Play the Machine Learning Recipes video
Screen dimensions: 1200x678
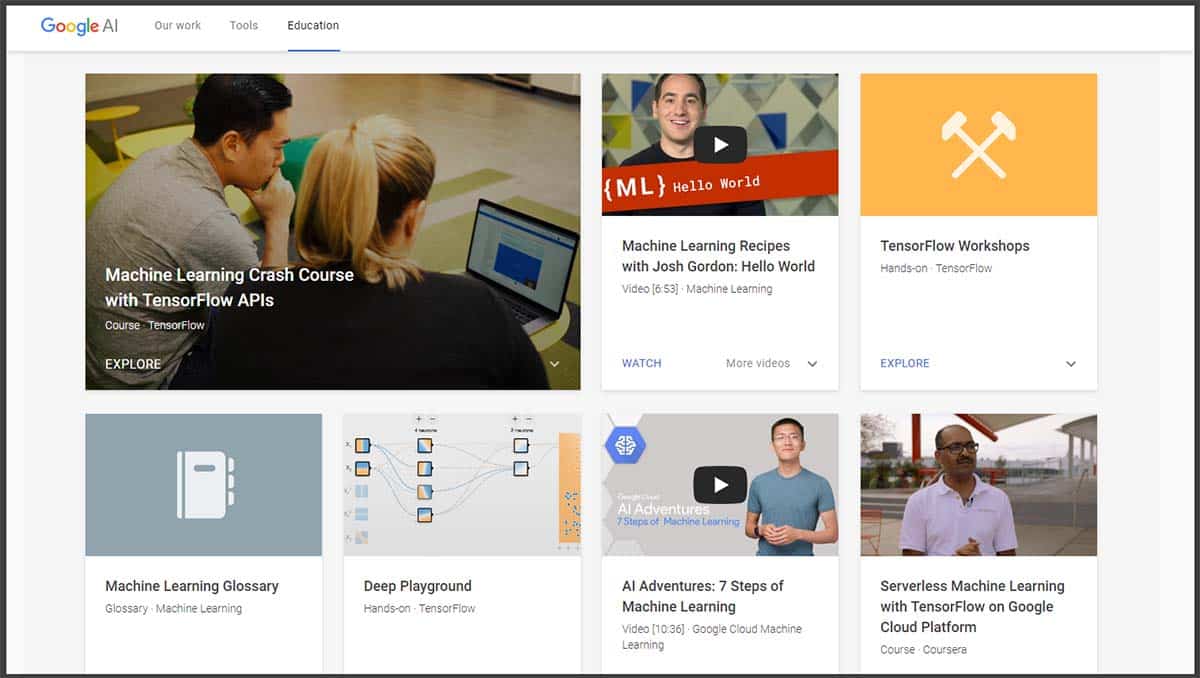(x=720, y=144)
